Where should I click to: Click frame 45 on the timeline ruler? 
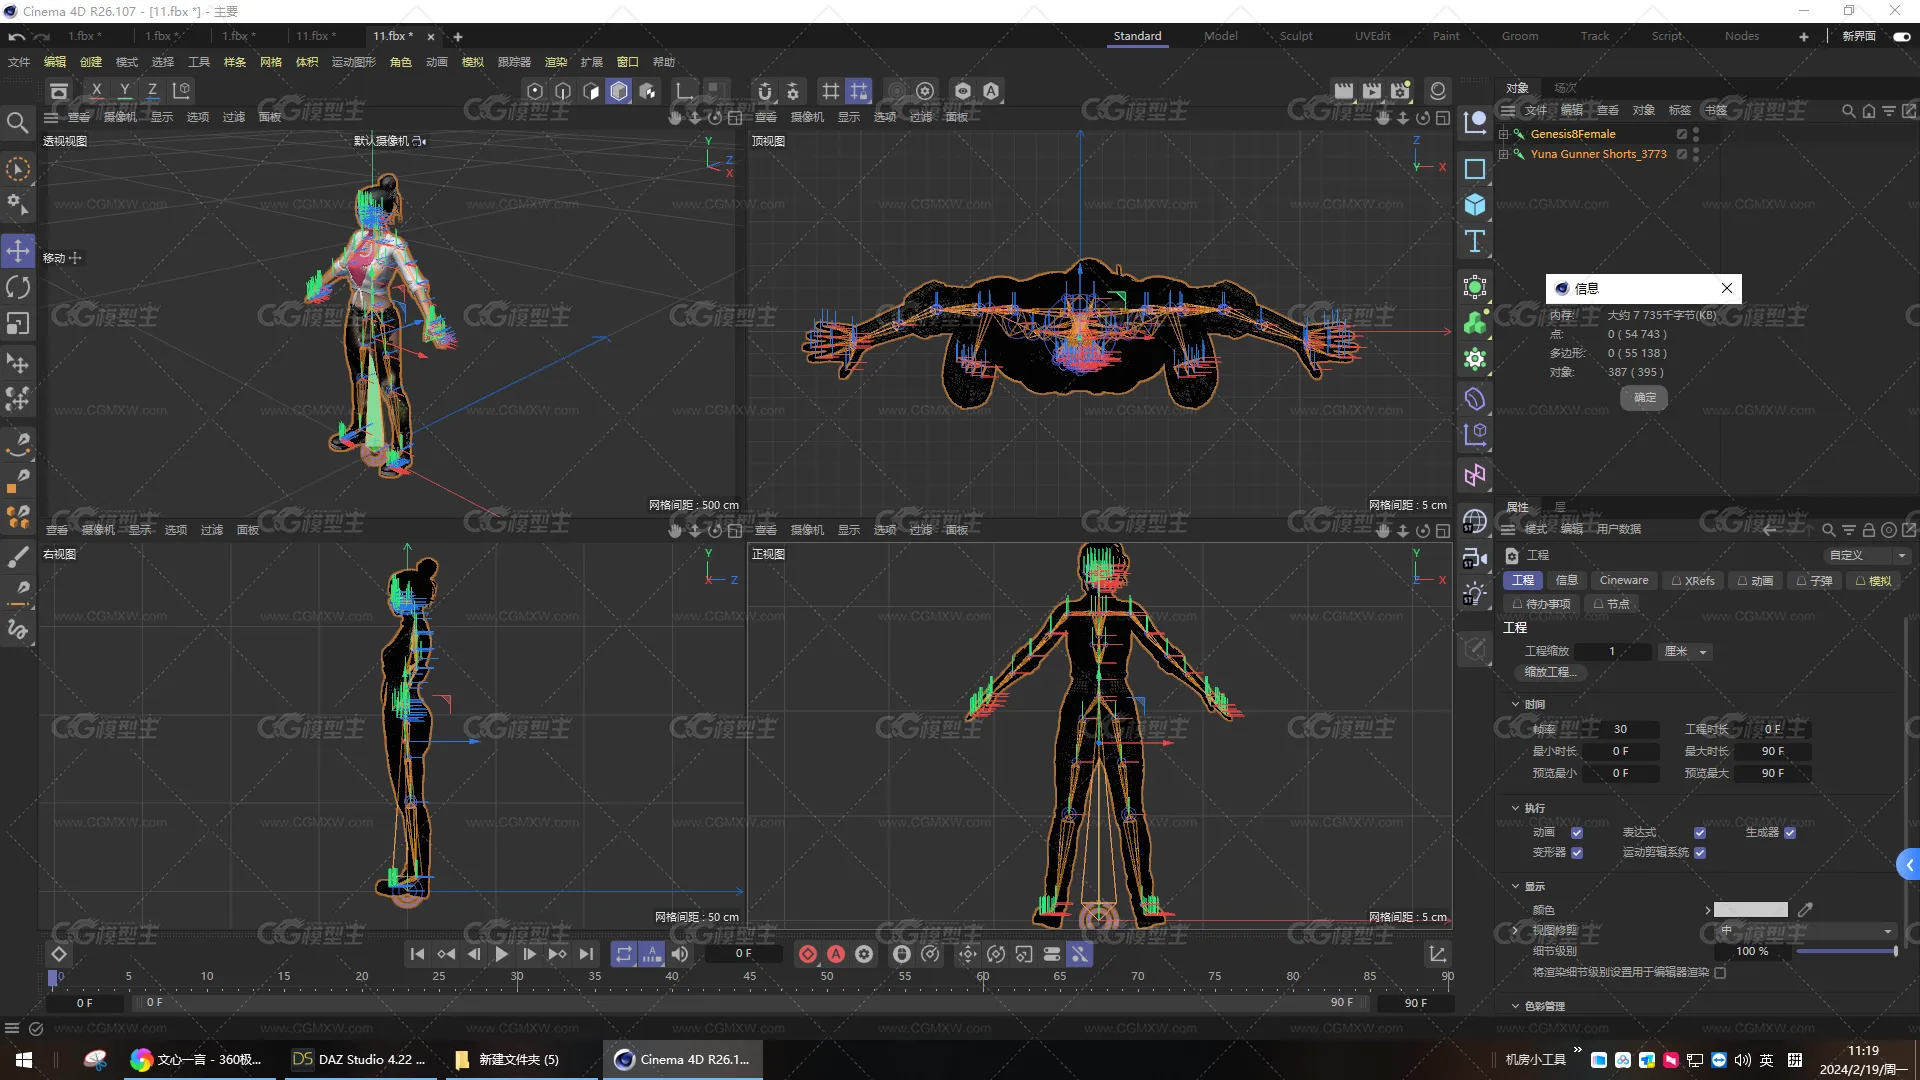point(750,976)
